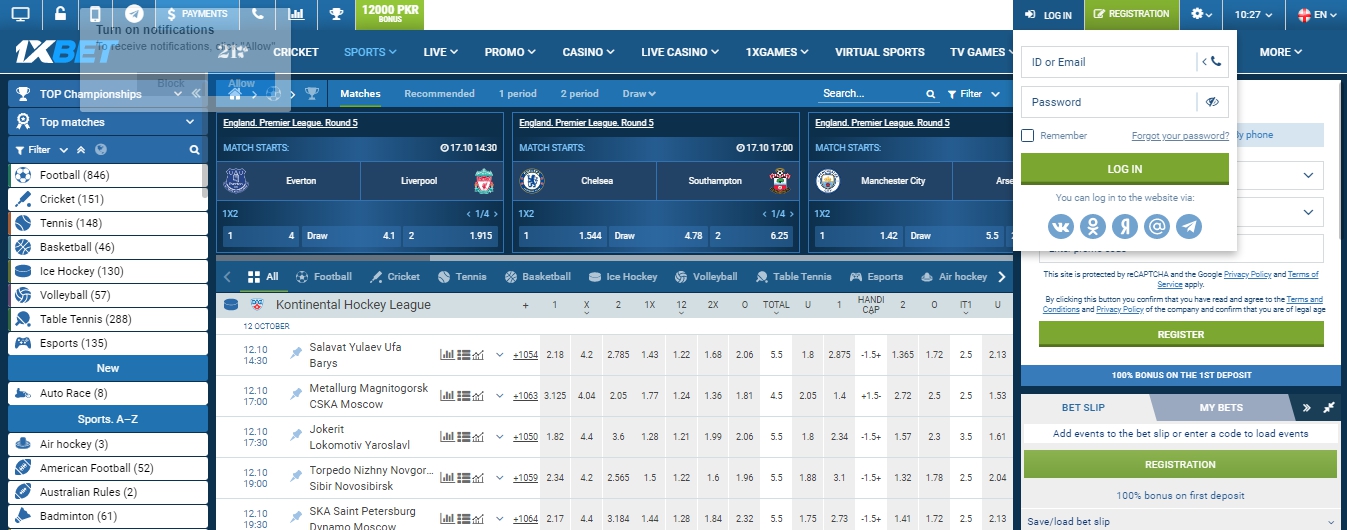The height and width of the screenshot is (530, 1347).
Task: Bet on Everton win at odds 4
Action: (x=260, y=236)
